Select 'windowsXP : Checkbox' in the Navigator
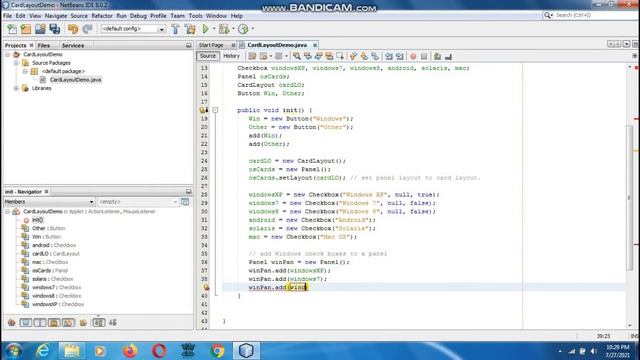 pyautogui.click(x=58, y=304)
